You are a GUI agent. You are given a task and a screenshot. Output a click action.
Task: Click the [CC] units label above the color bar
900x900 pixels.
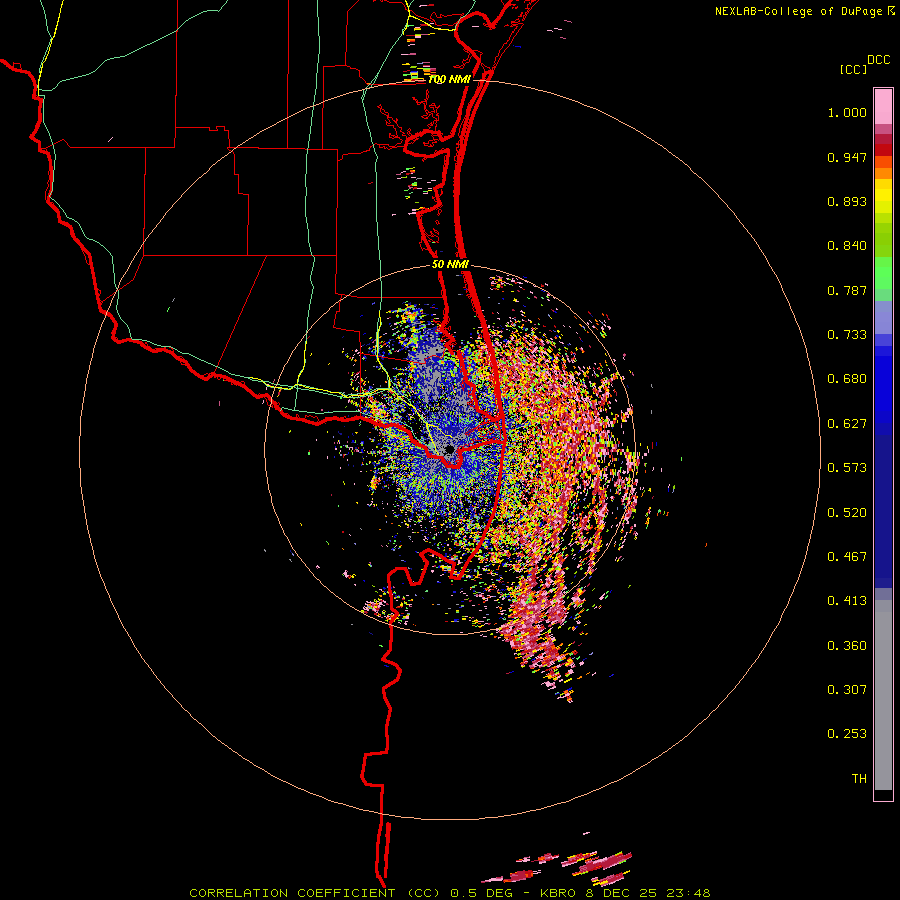[x=853, y=69]
